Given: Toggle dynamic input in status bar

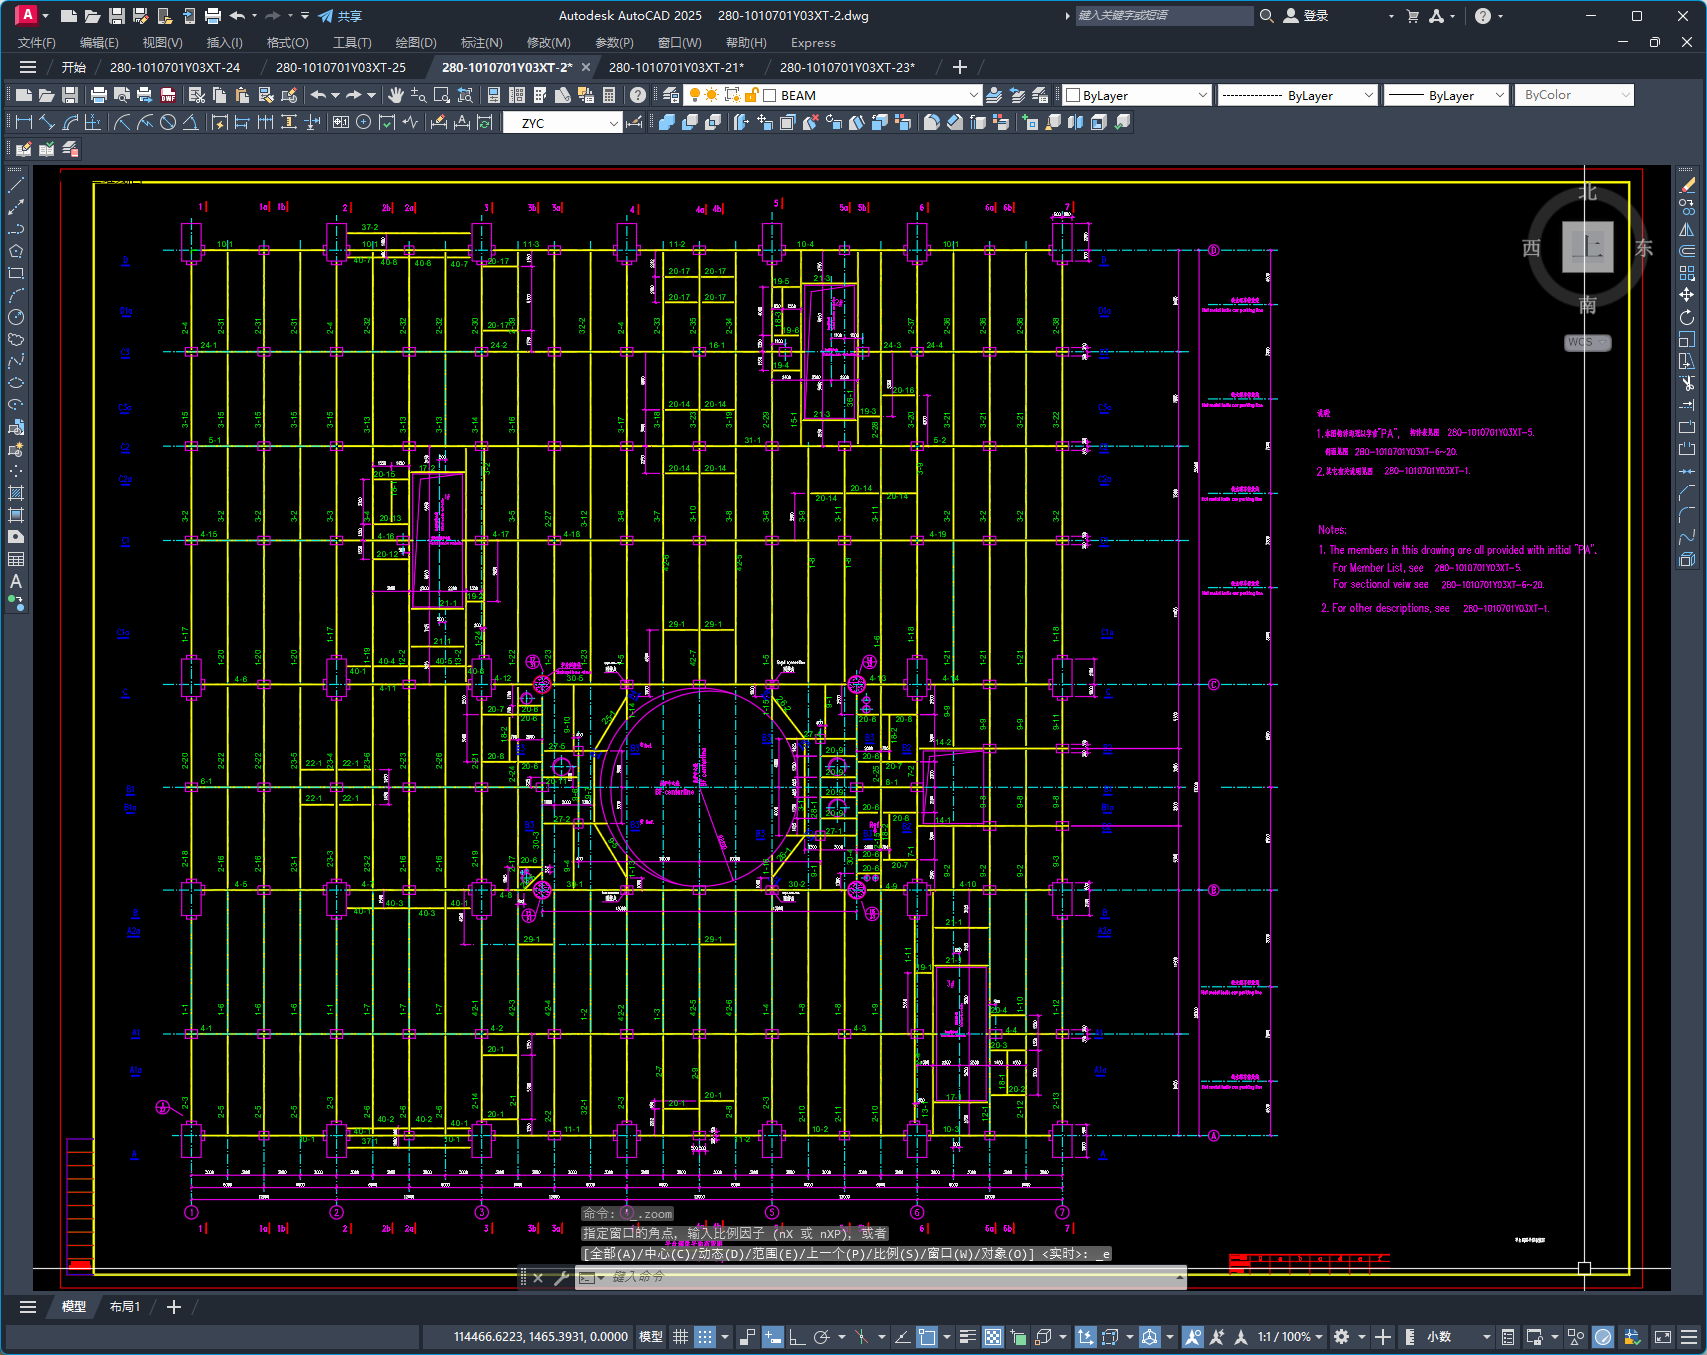Looking at the screenshot, I should pyautogui.click(x=772, y=1337).
